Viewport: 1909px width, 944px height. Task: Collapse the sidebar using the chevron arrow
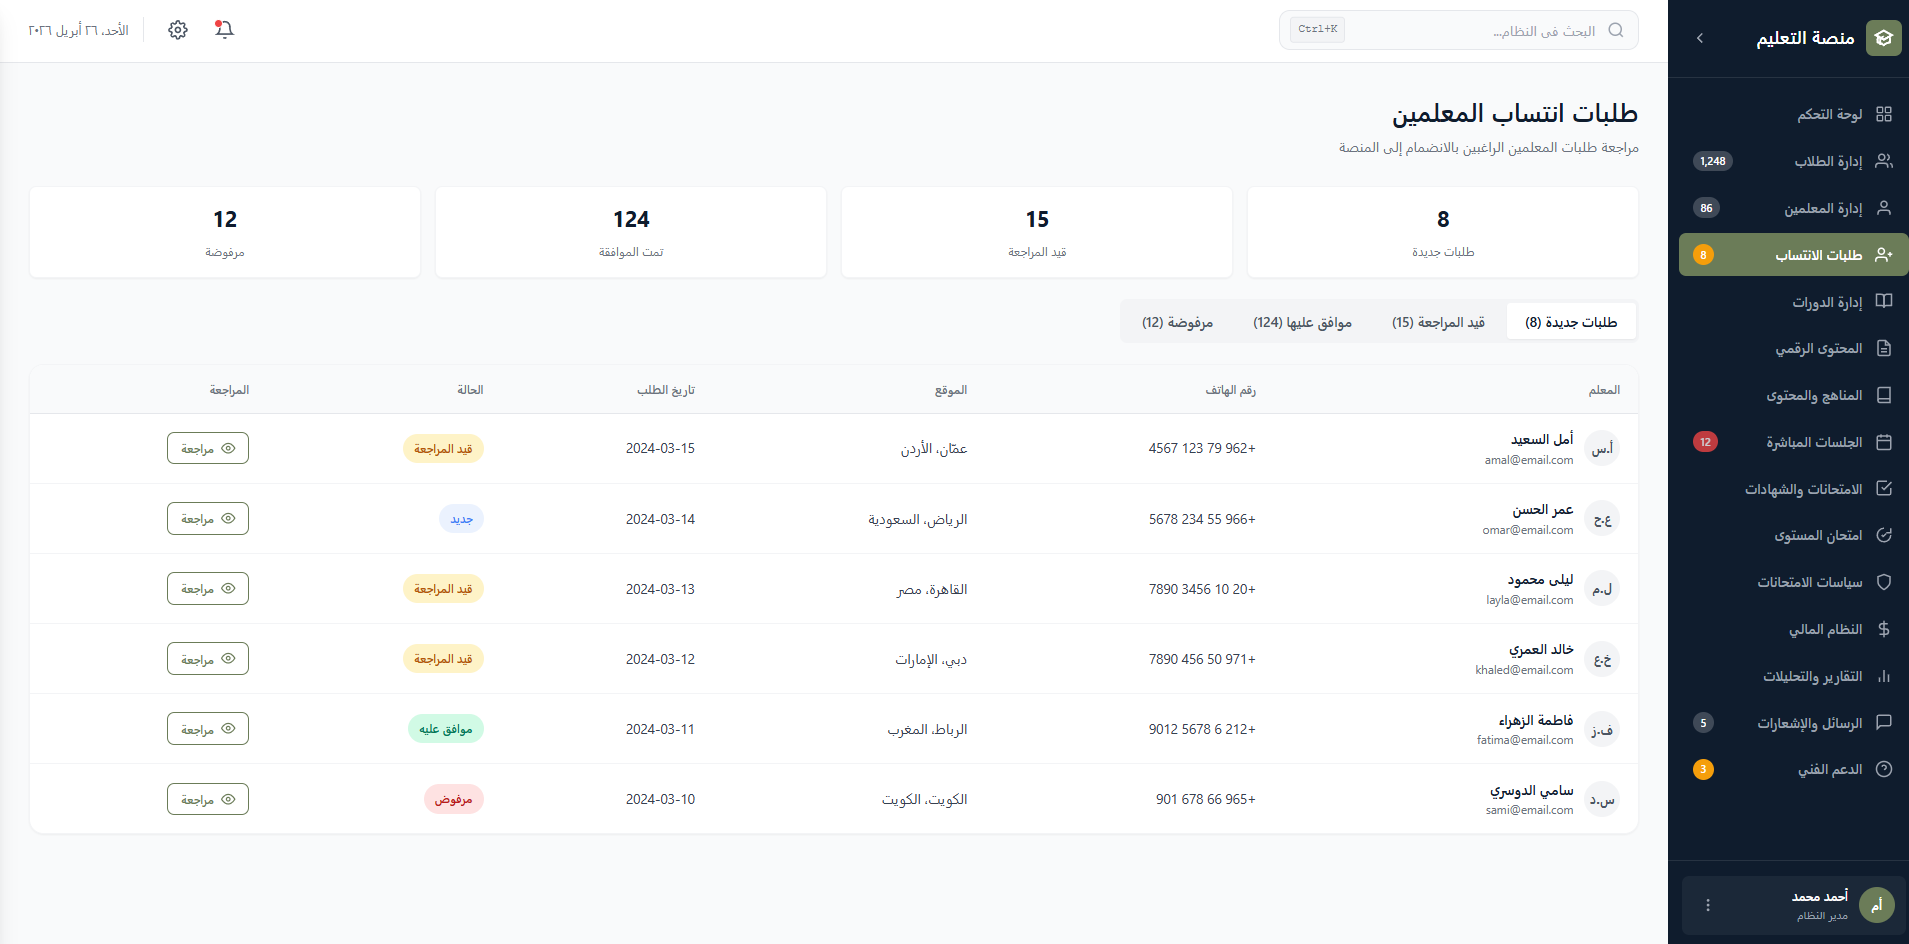1698,38
